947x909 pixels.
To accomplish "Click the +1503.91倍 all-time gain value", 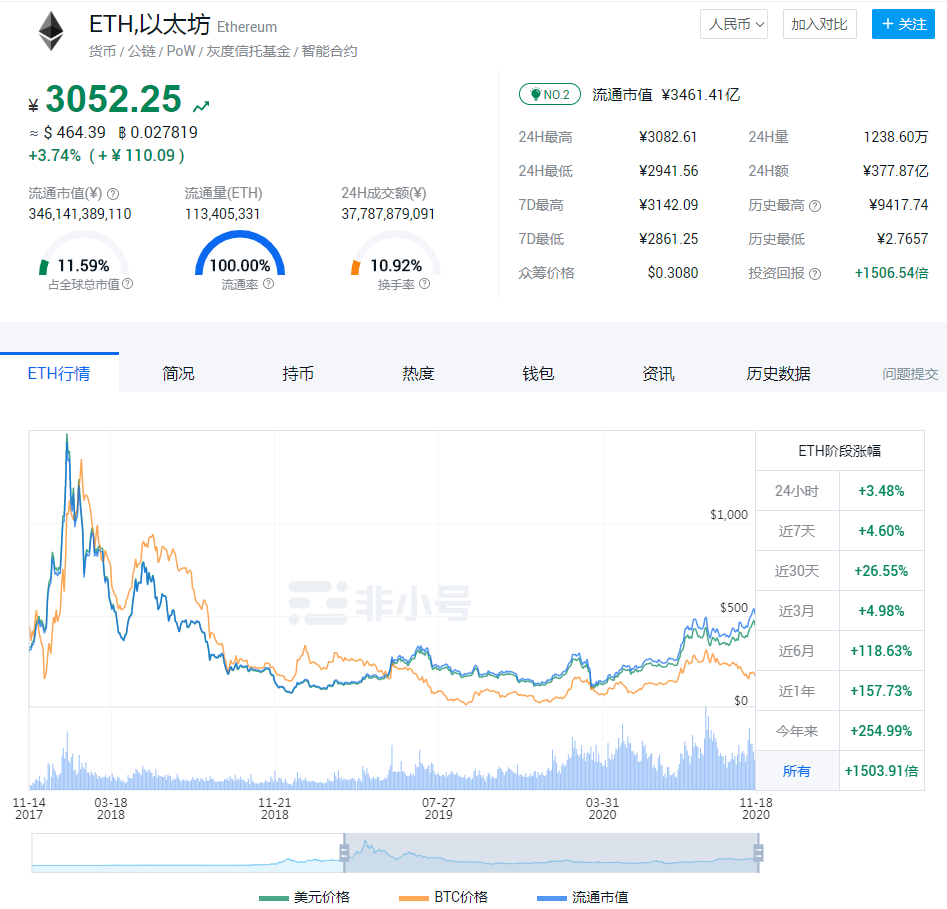I will (x=882, y=771).
